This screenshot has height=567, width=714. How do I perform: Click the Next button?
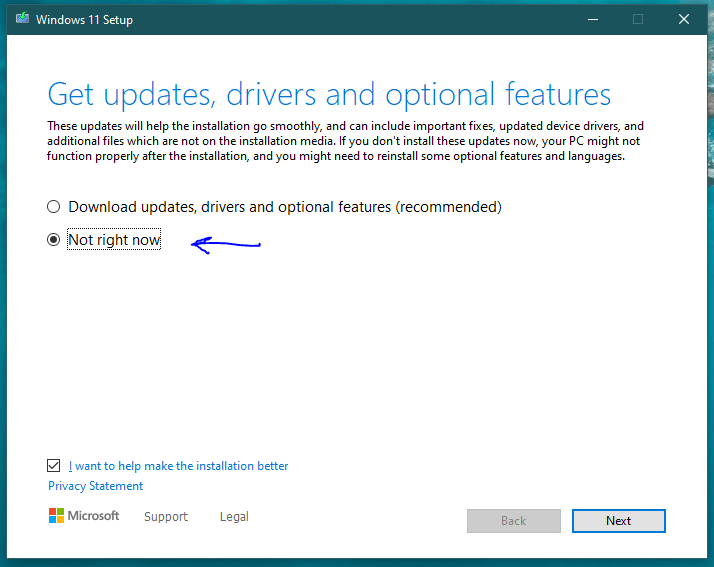[x=618, y=521]
